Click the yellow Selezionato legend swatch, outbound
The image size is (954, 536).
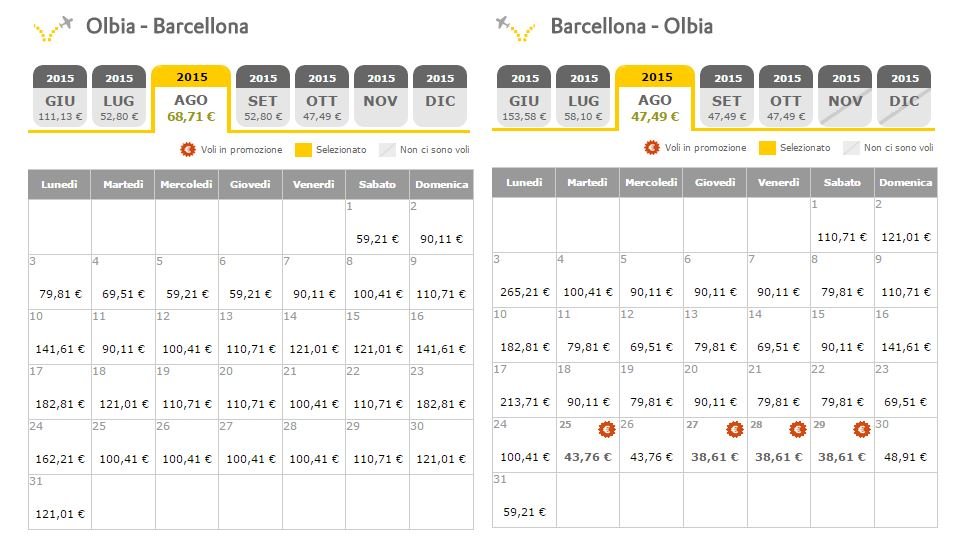point(303,150)
